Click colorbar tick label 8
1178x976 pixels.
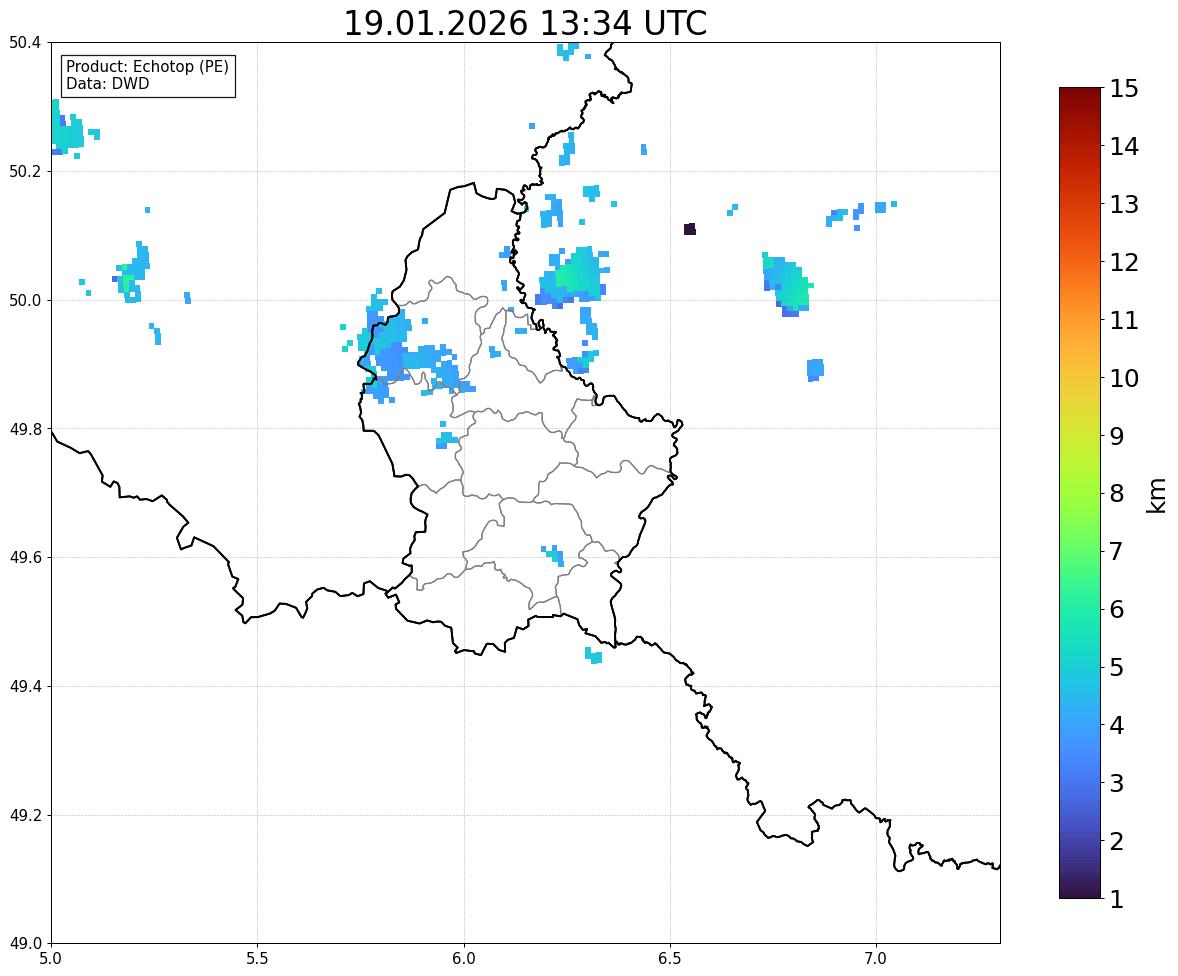(x=1117, y=494)
